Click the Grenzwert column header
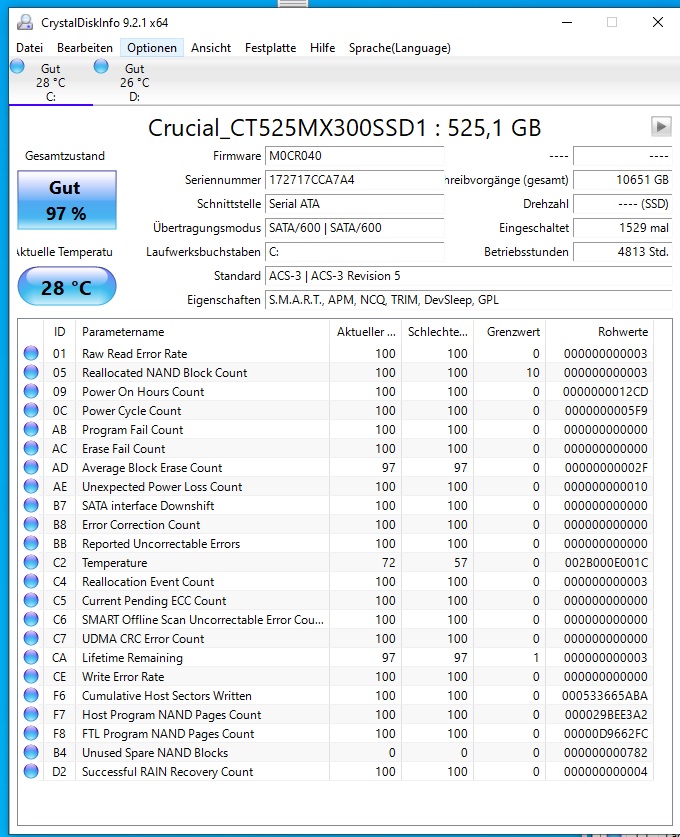680x837 pixels. (510, 331)
